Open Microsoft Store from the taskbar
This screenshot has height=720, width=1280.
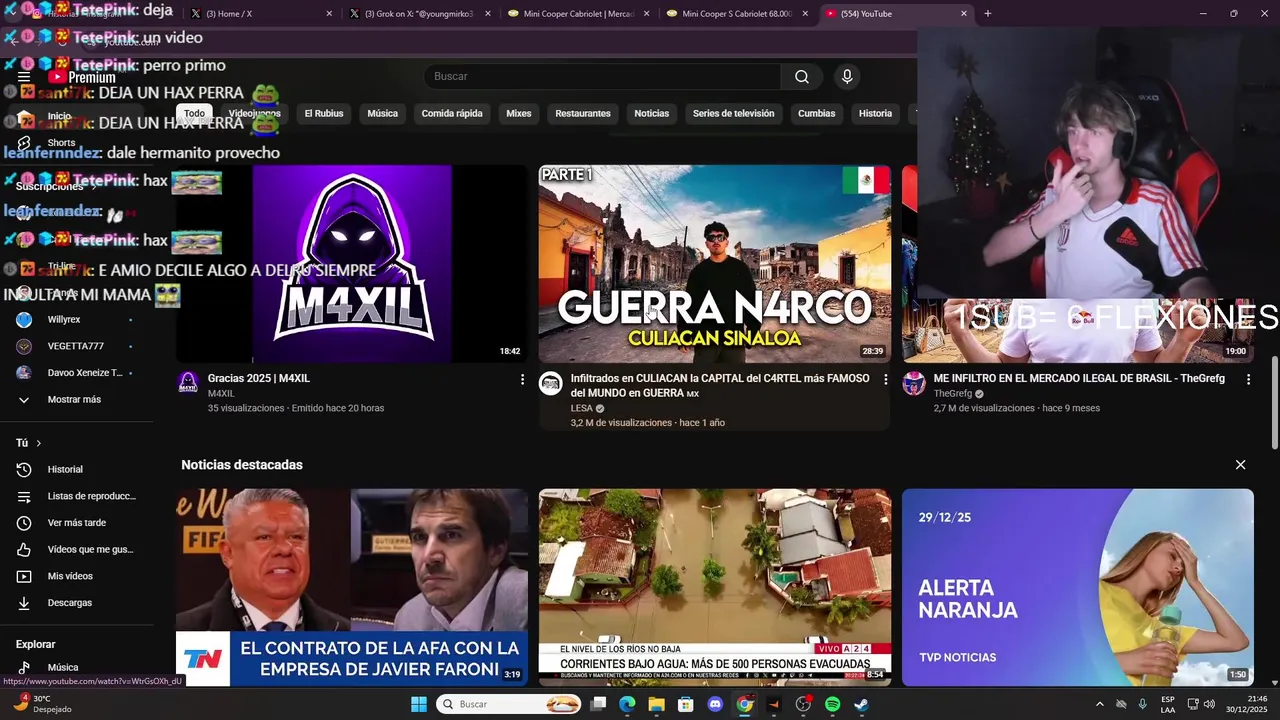(x=686, y=704)
